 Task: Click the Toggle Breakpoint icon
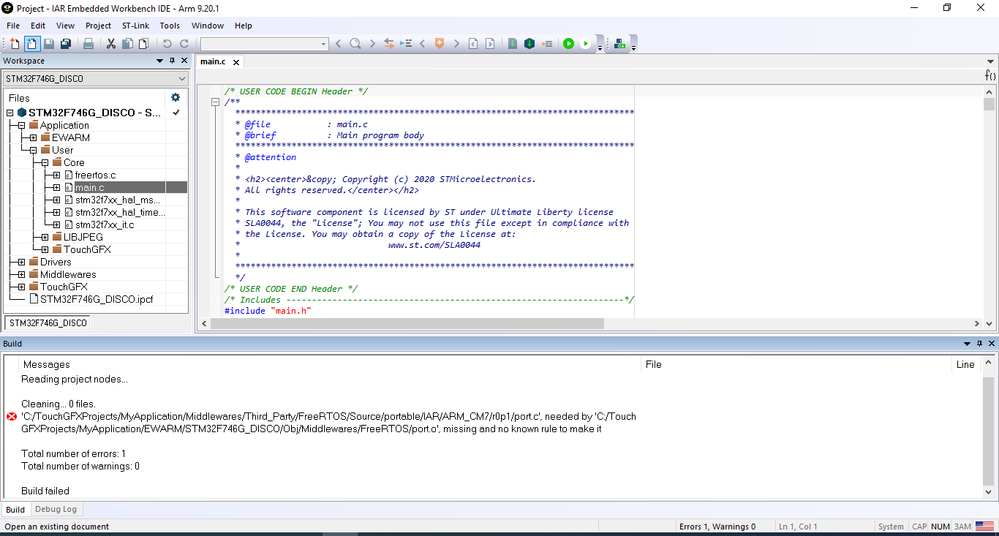[547, 44]
